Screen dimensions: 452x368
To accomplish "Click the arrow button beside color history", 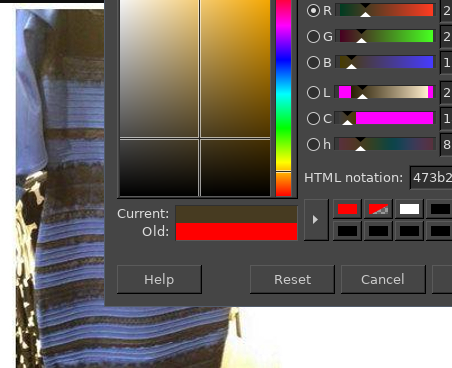I will pos(316,220).
